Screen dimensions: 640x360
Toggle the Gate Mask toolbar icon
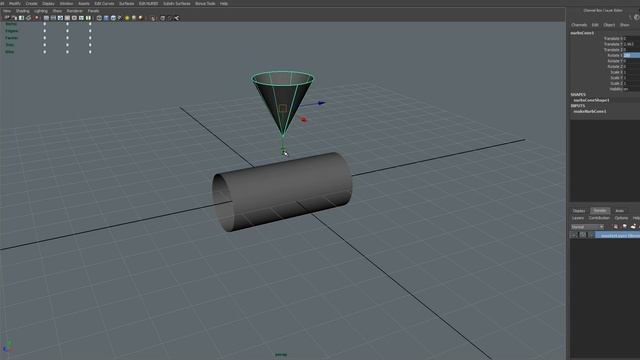pos(67,18)
